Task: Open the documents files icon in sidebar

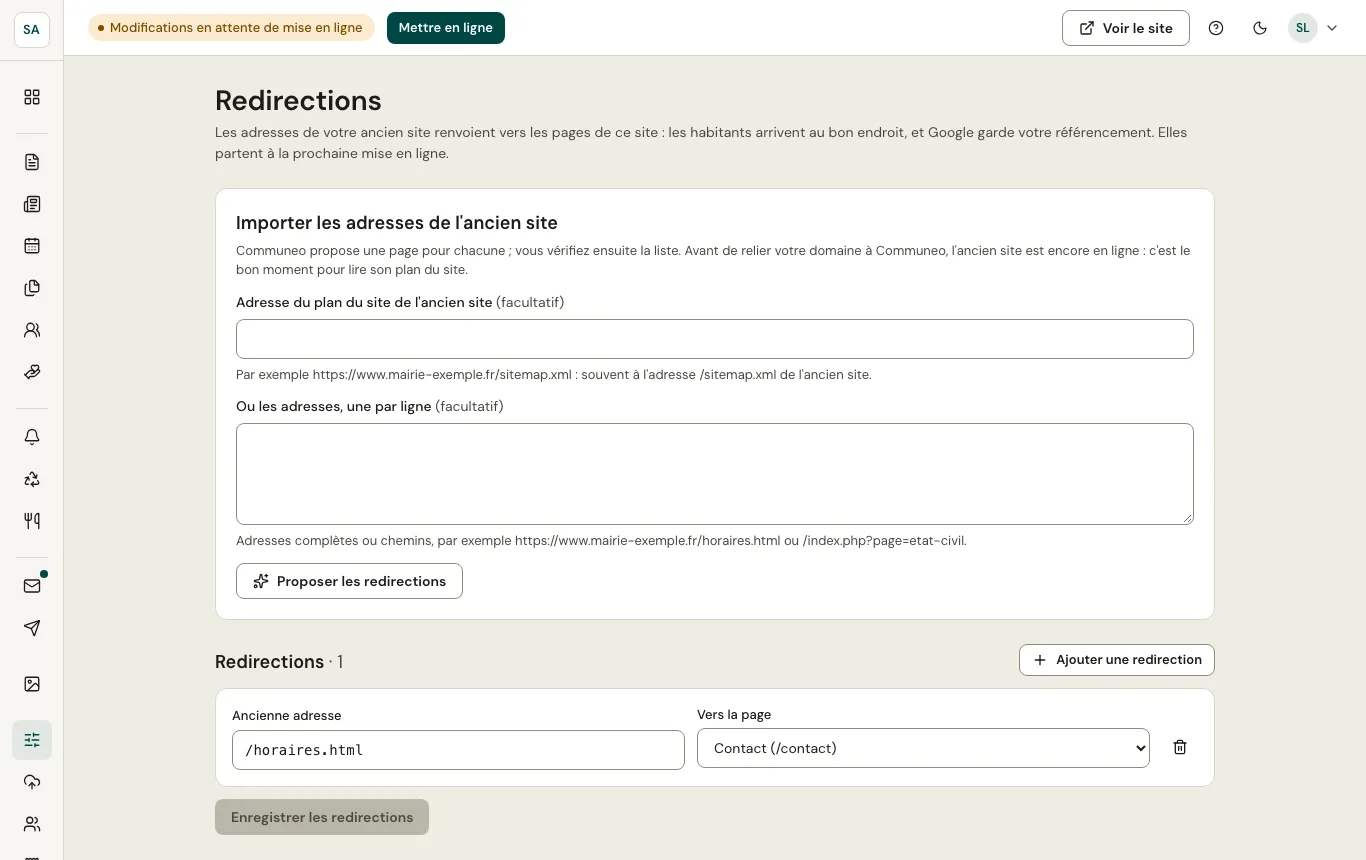Action: (32, 288)
